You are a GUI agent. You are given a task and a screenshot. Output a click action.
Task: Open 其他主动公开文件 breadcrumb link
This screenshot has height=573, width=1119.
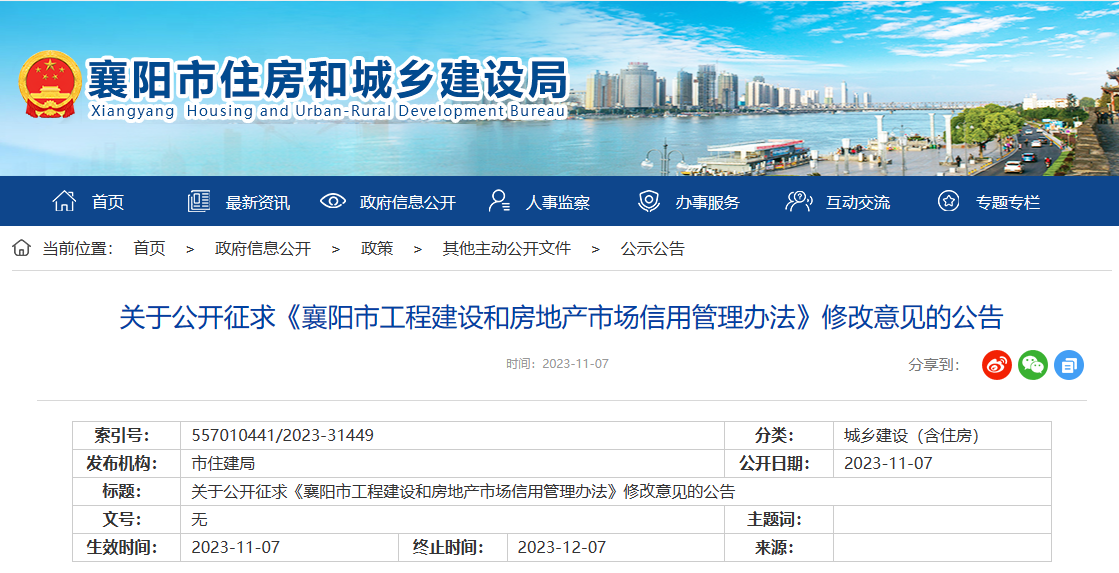tap(506, 248)
